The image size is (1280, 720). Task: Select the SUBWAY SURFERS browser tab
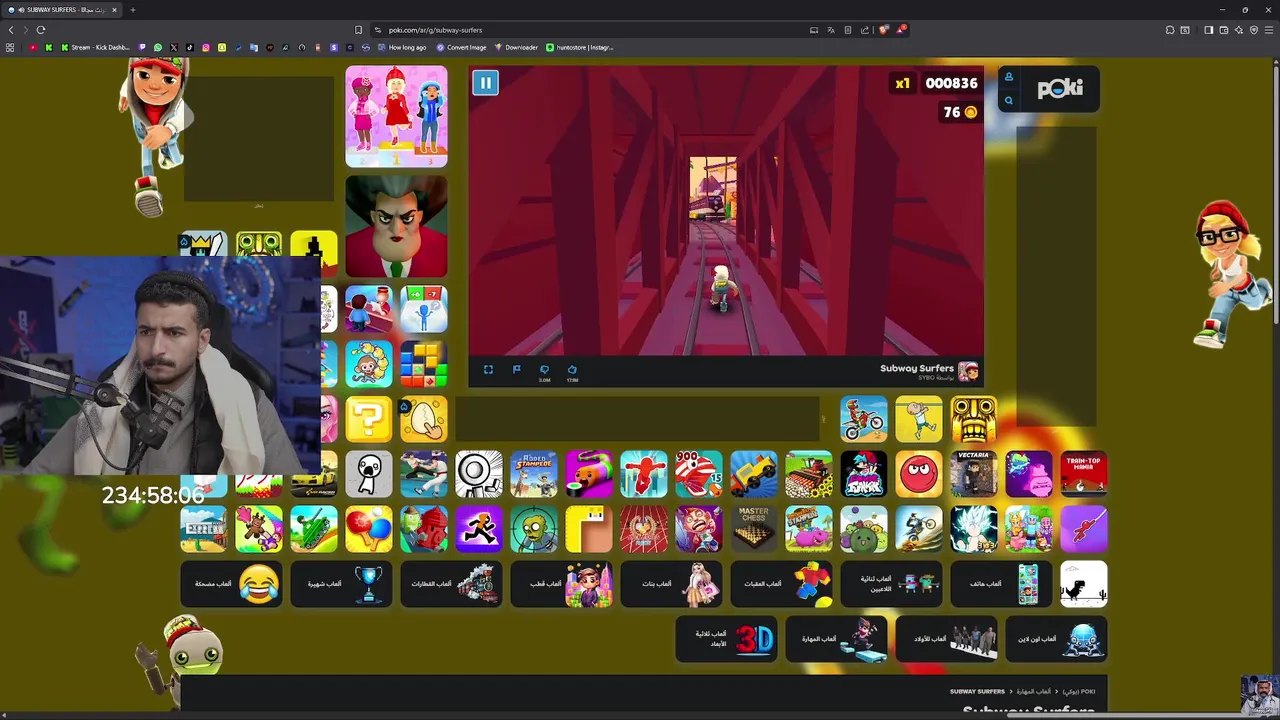click(x=62, y=10)
